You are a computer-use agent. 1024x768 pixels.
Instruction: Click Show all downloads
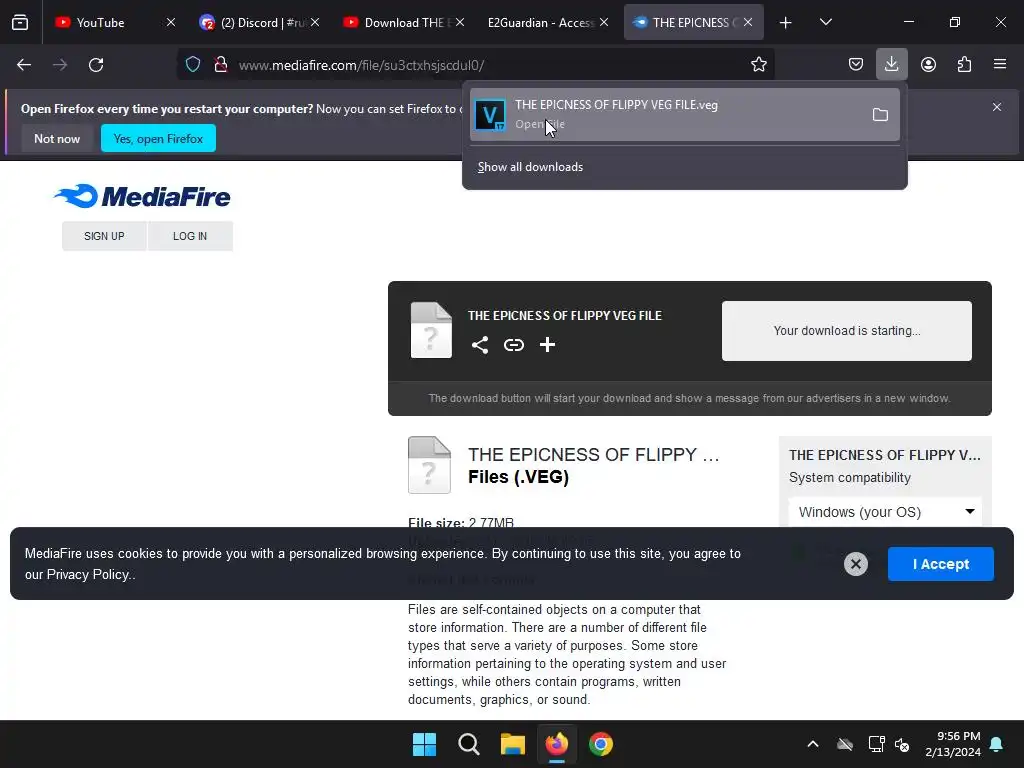pos(530,167)
